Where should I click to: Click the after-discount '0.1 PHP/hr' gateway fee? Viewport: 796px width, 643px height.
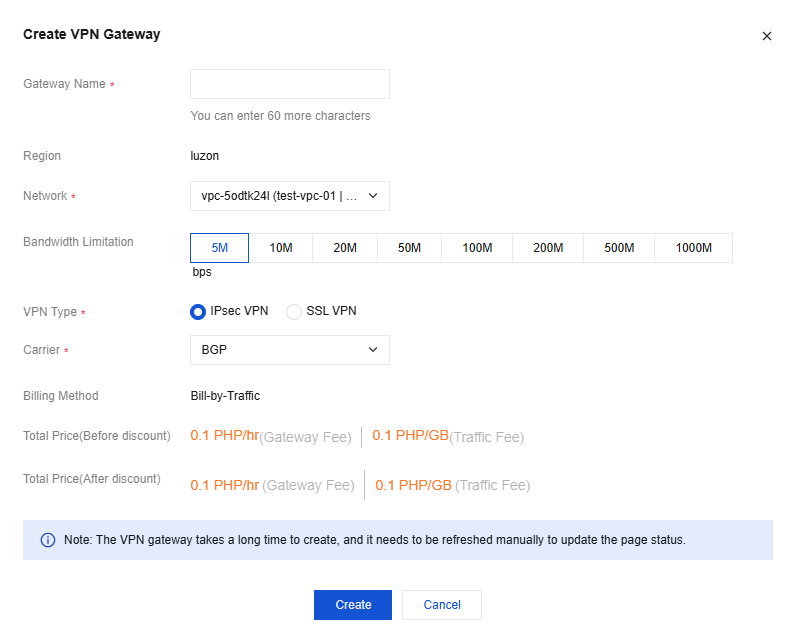pyautogui.click(x=225, y=485)
